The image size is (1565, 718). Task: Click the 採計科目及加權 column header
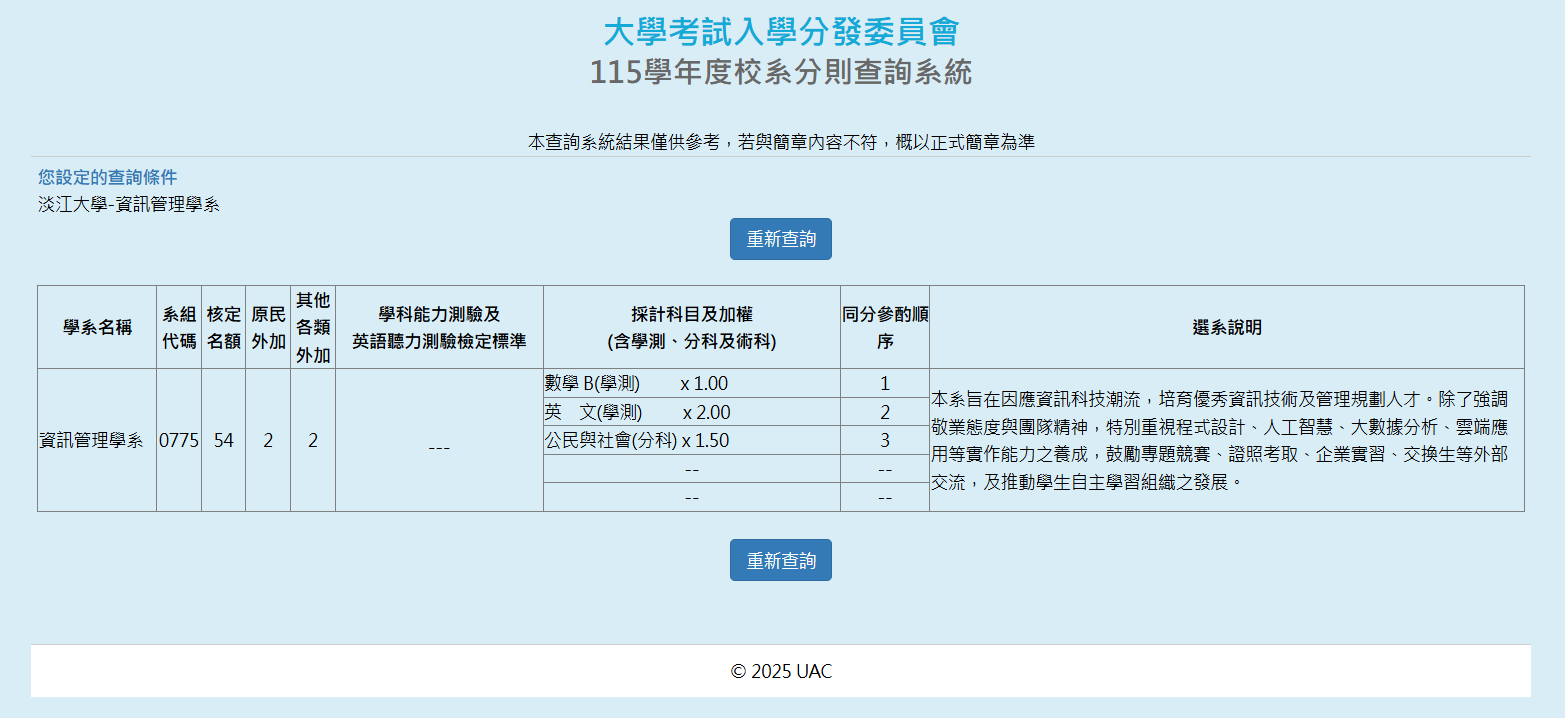coord(691,327)
